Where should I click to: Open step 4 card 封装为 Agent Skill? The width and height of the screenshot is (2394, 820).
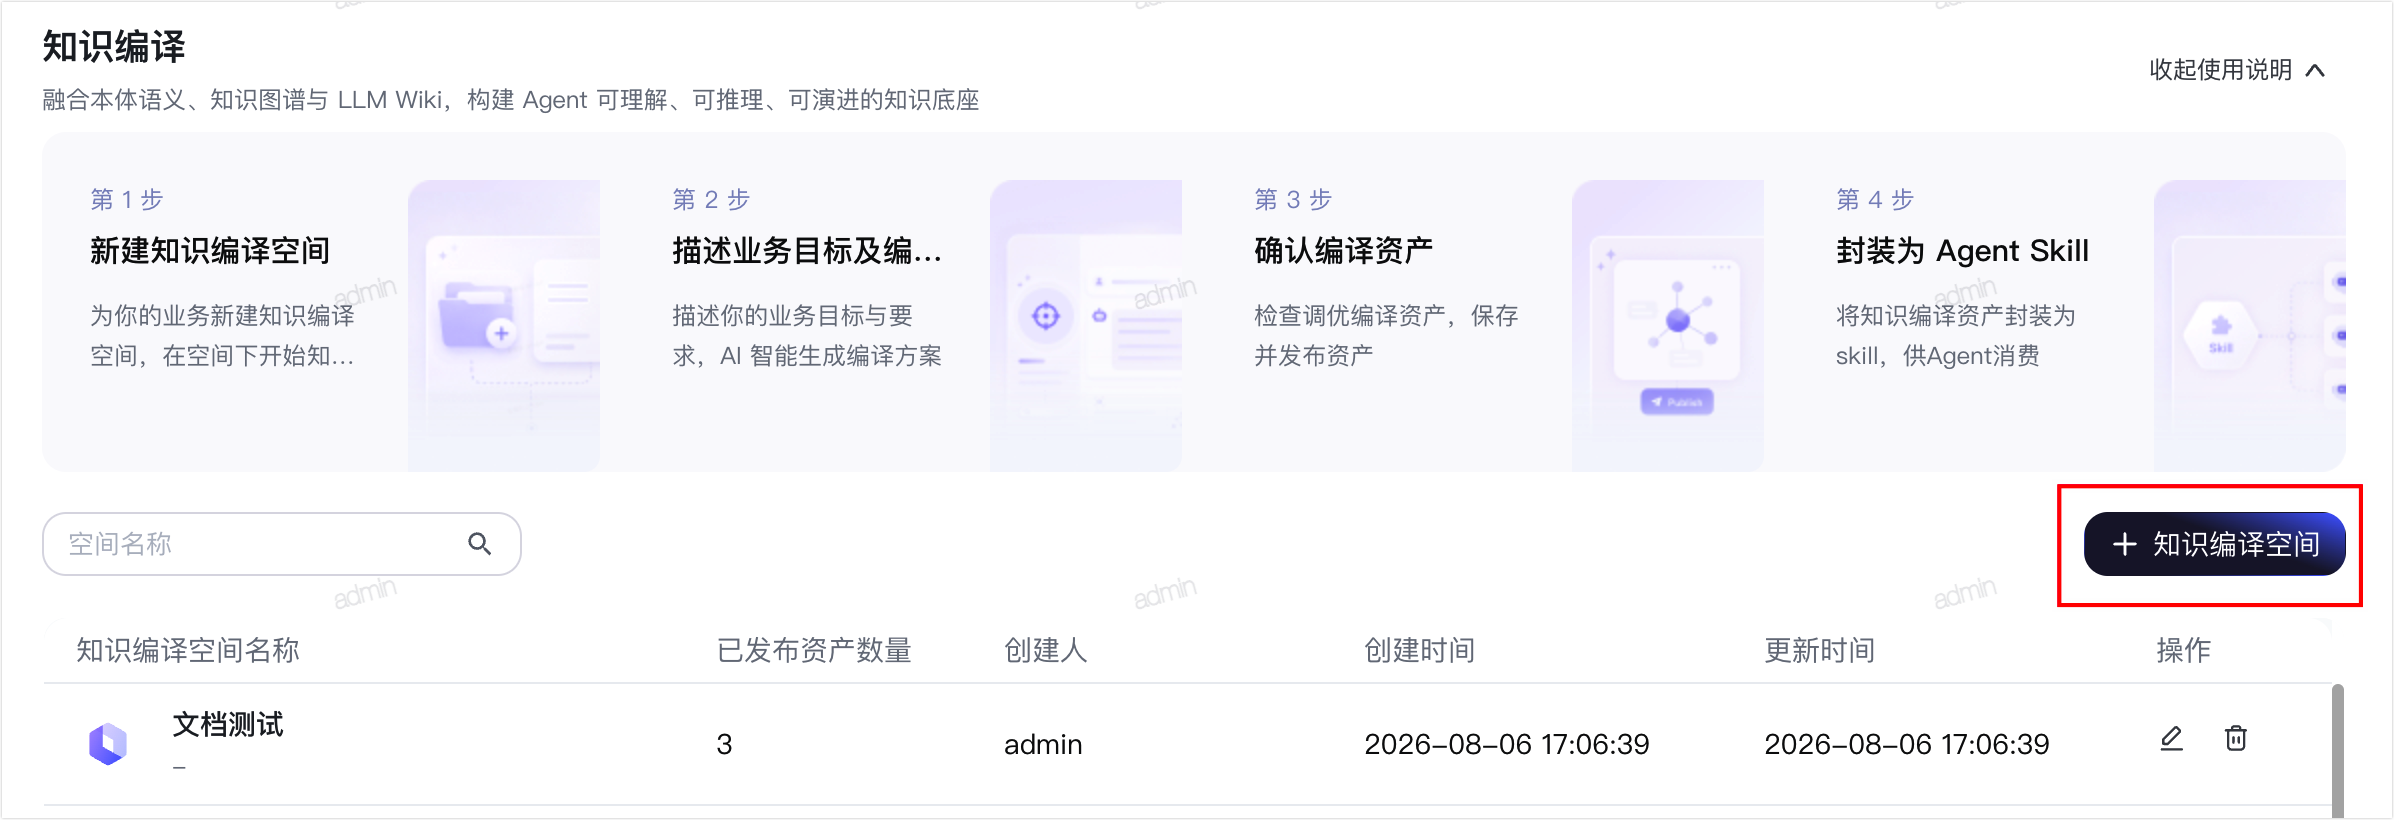pos(1962,250)
